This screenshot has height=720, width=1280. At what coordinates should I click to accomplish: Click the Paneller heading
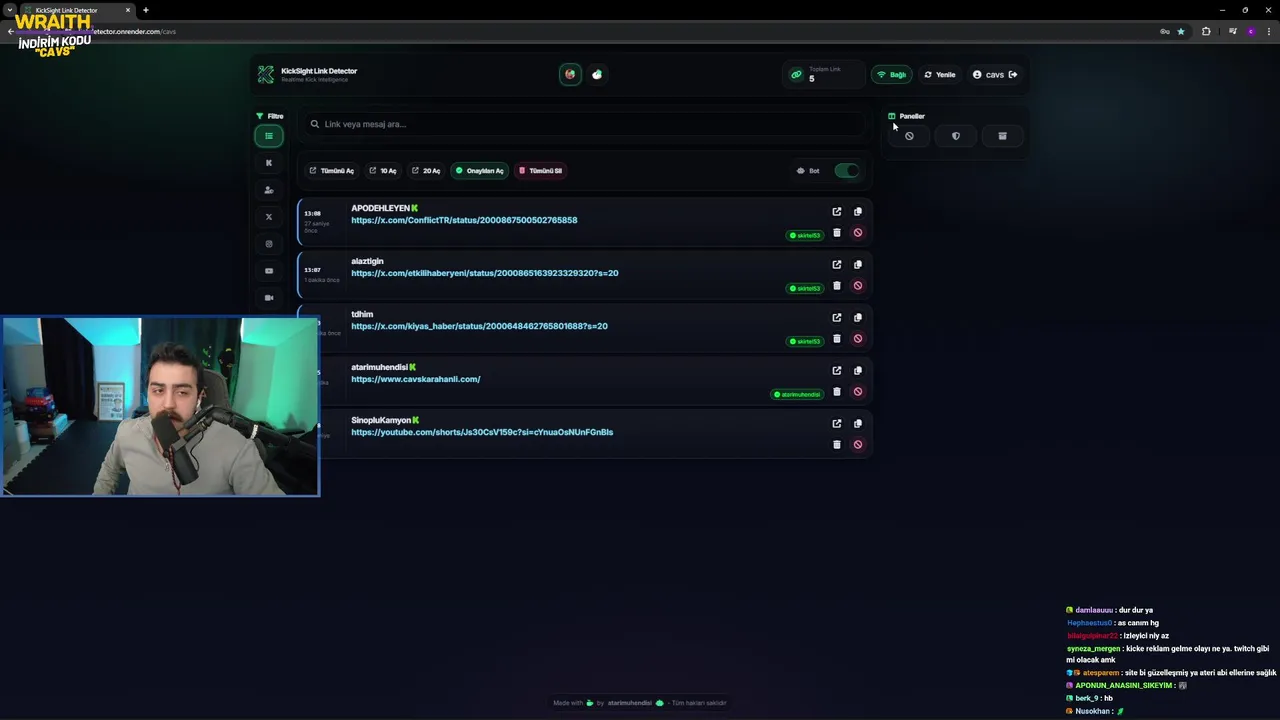point(907,116)
